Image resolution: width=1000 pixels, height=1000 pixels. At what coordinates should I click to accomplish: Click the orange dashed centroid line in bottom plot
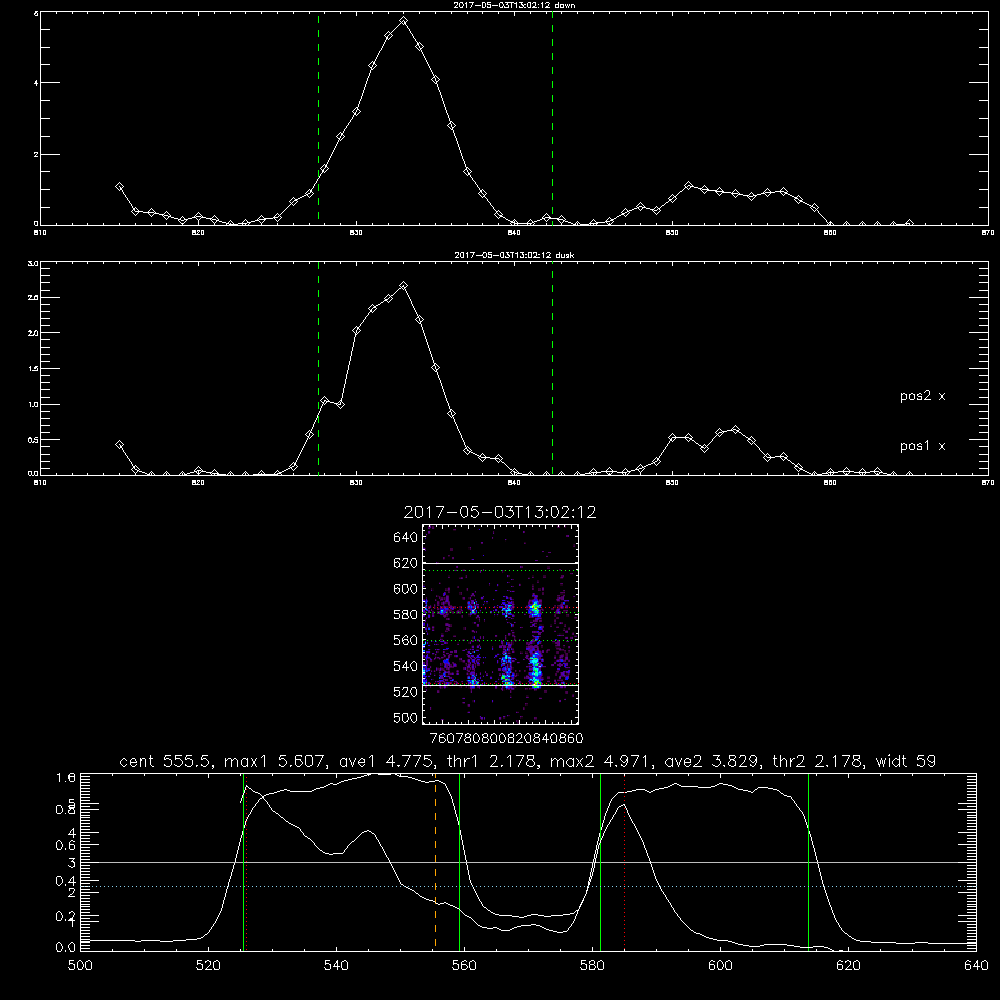coord(436,861)
